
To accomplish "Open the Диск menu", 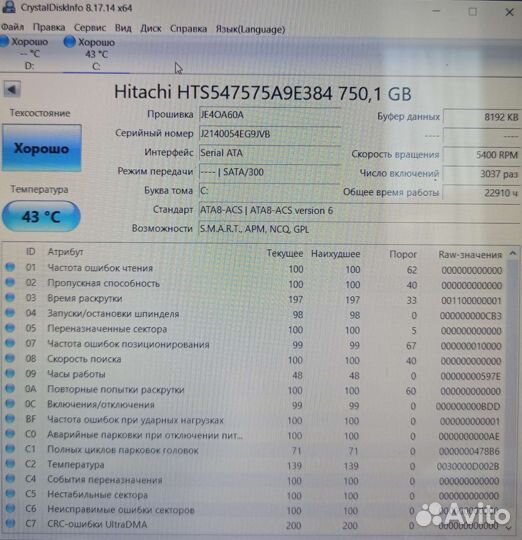I will (x=151, y=28).
